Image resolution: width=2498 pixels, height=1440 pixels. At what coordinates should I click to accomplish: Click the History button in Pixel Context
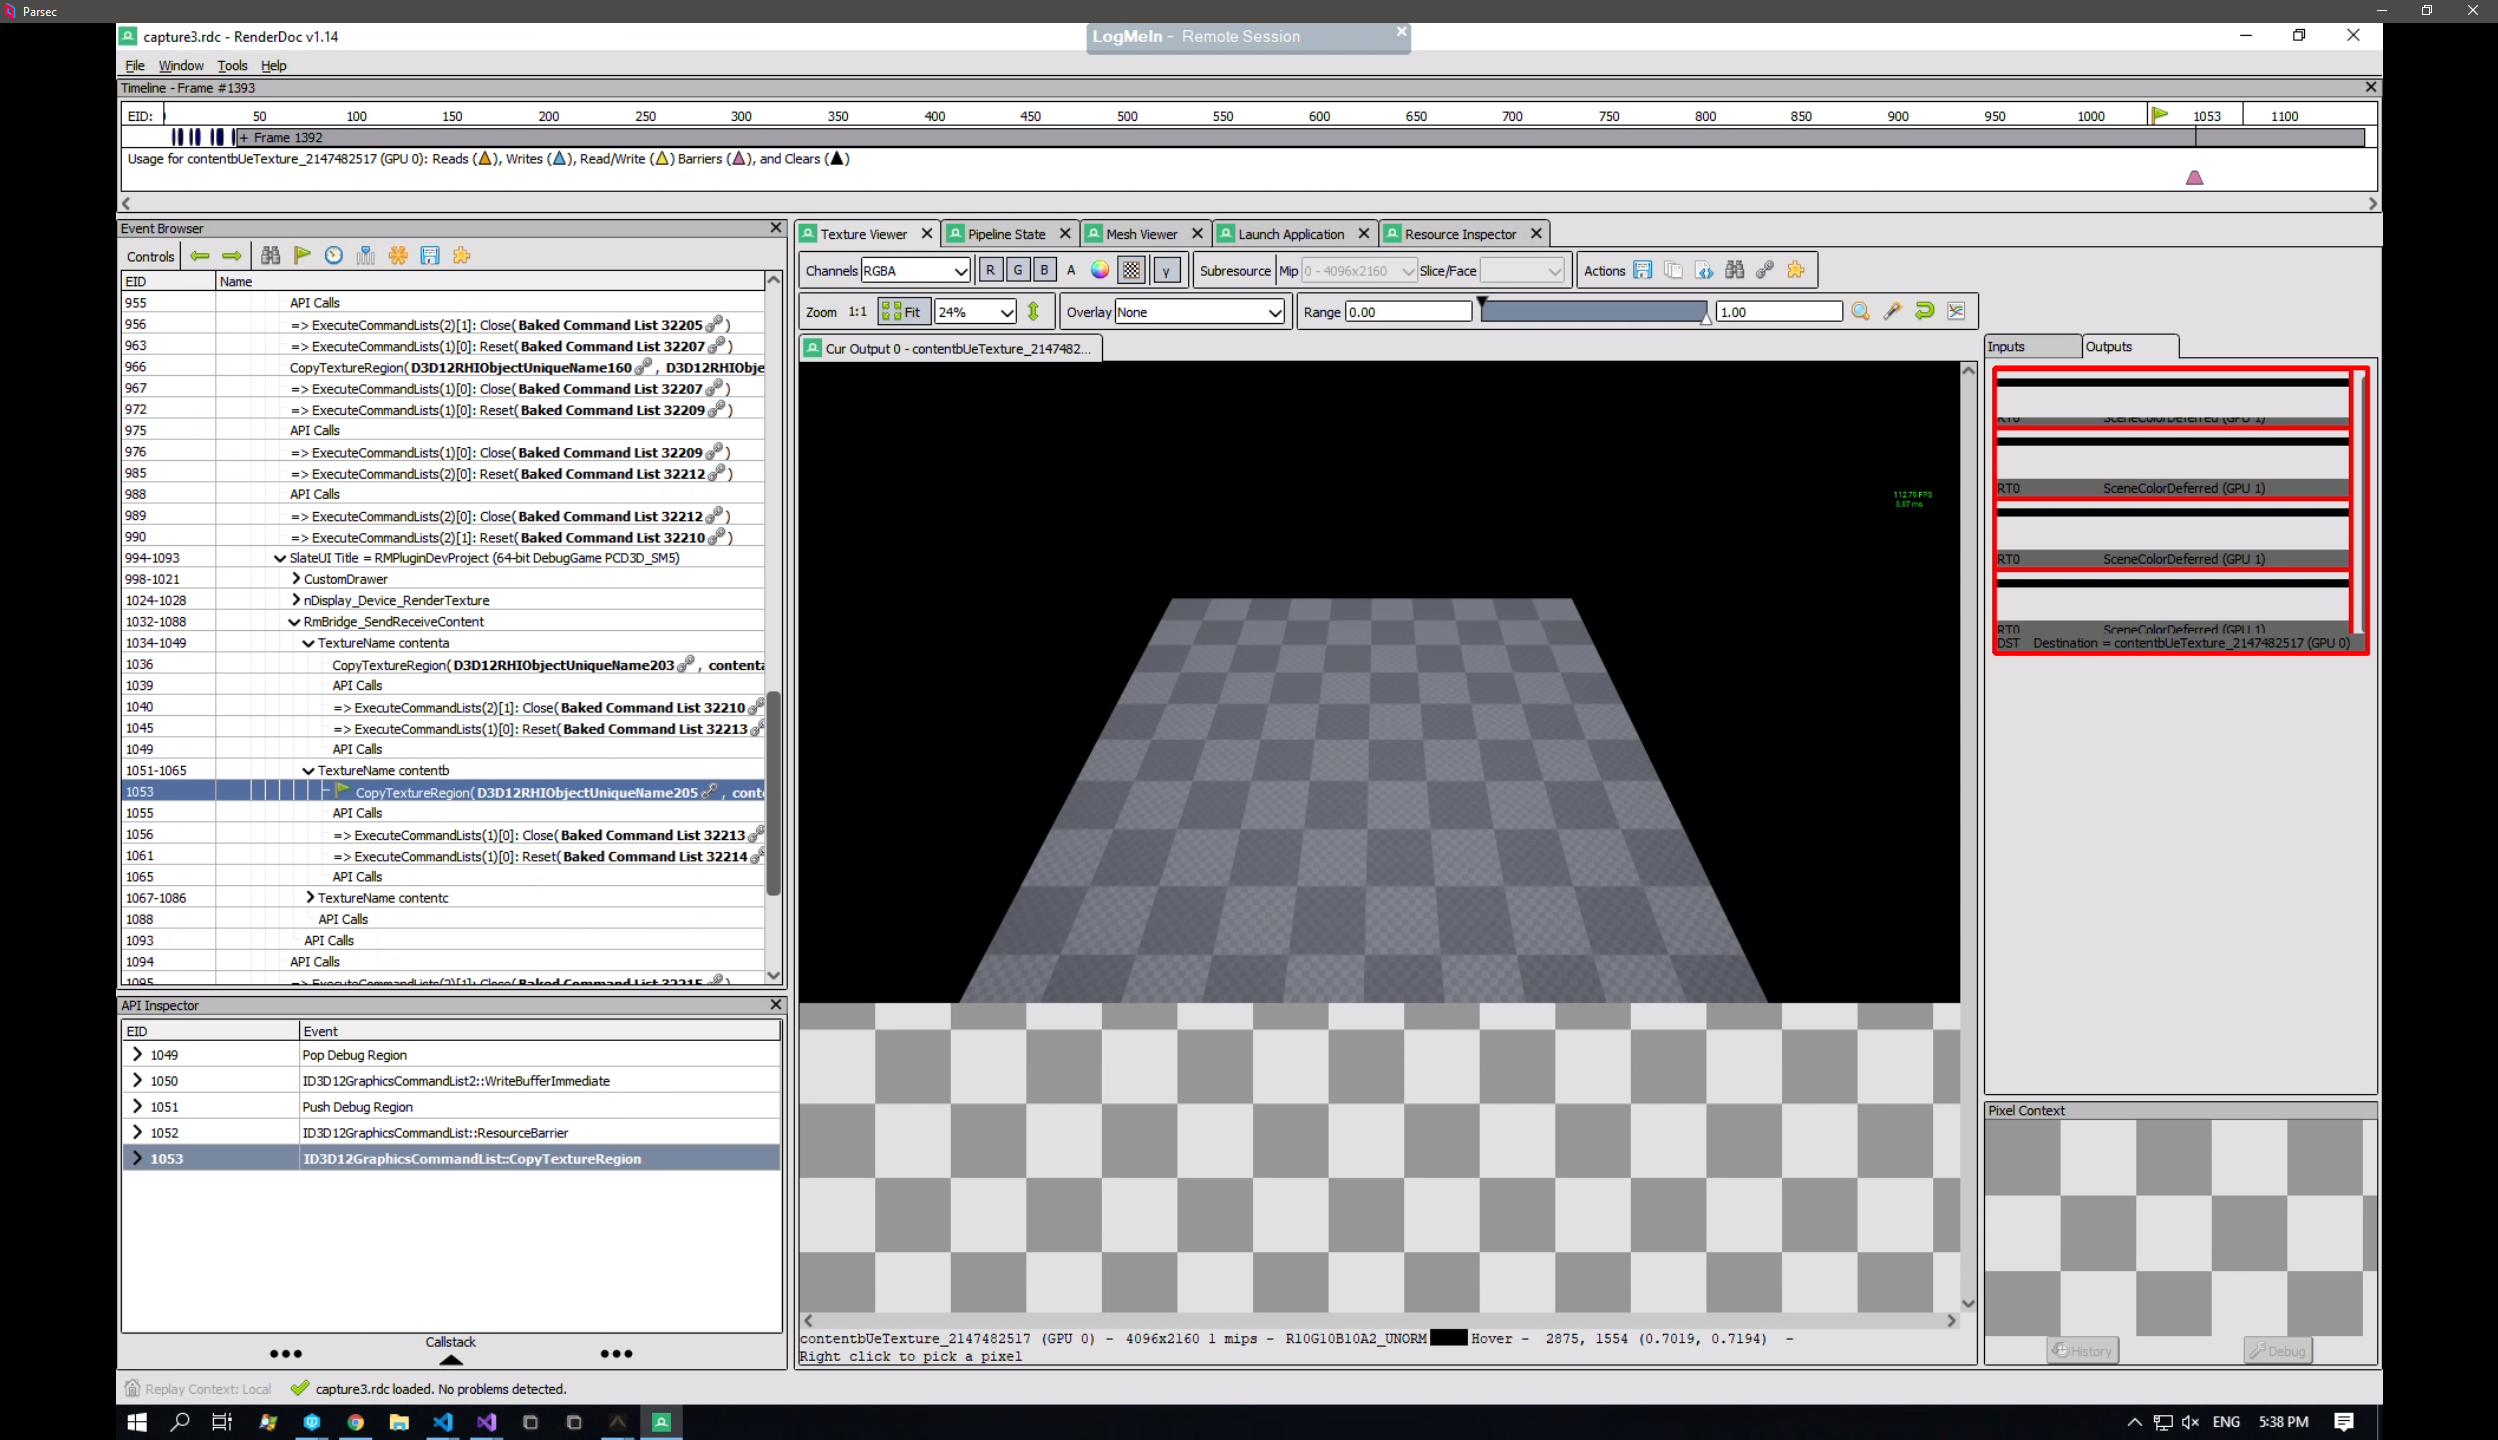pyautogui.click(x=2082, y=1350)
